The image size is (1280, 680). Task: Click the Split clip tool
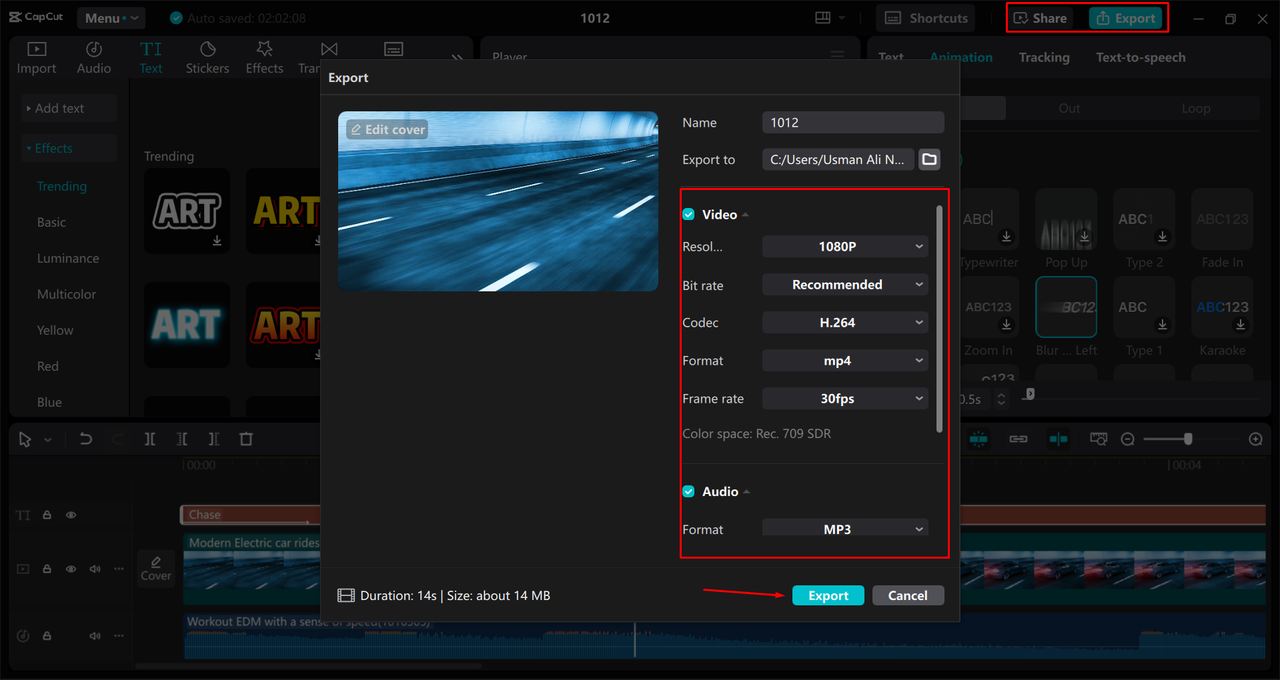(150, 439)
